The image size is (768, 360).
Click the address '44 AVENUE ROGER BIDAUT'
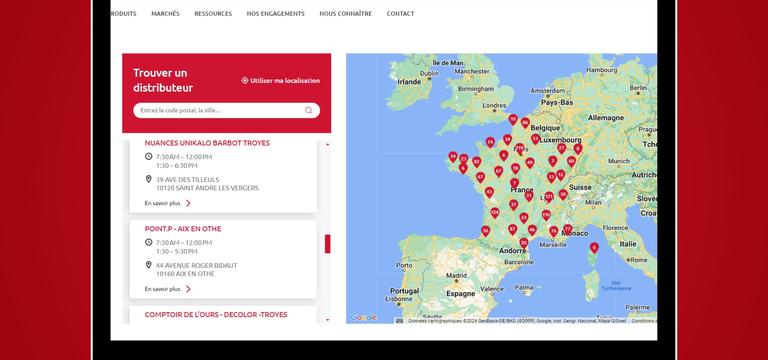point(196,265)
